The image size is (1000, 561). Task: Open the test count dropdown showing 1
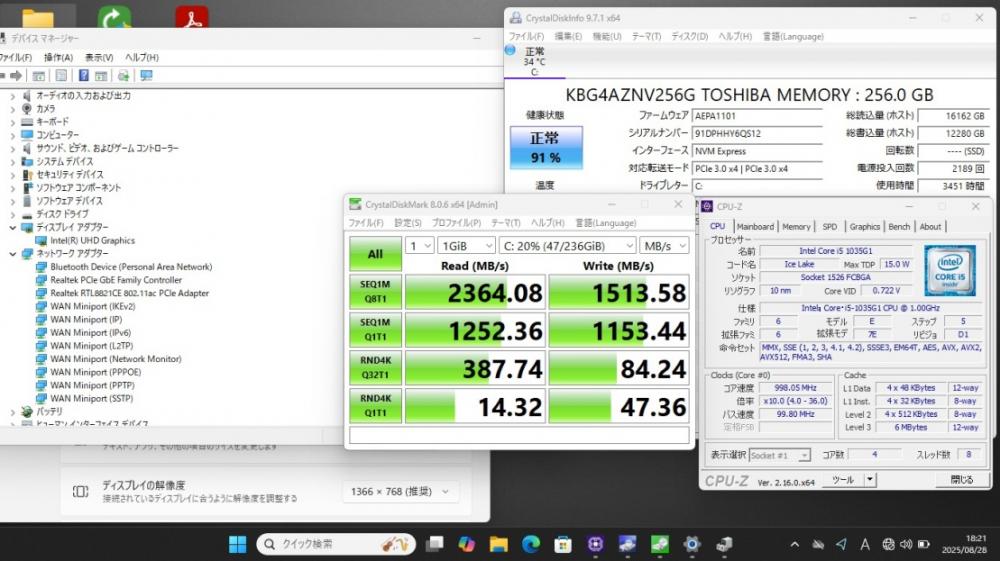(420, 246)
